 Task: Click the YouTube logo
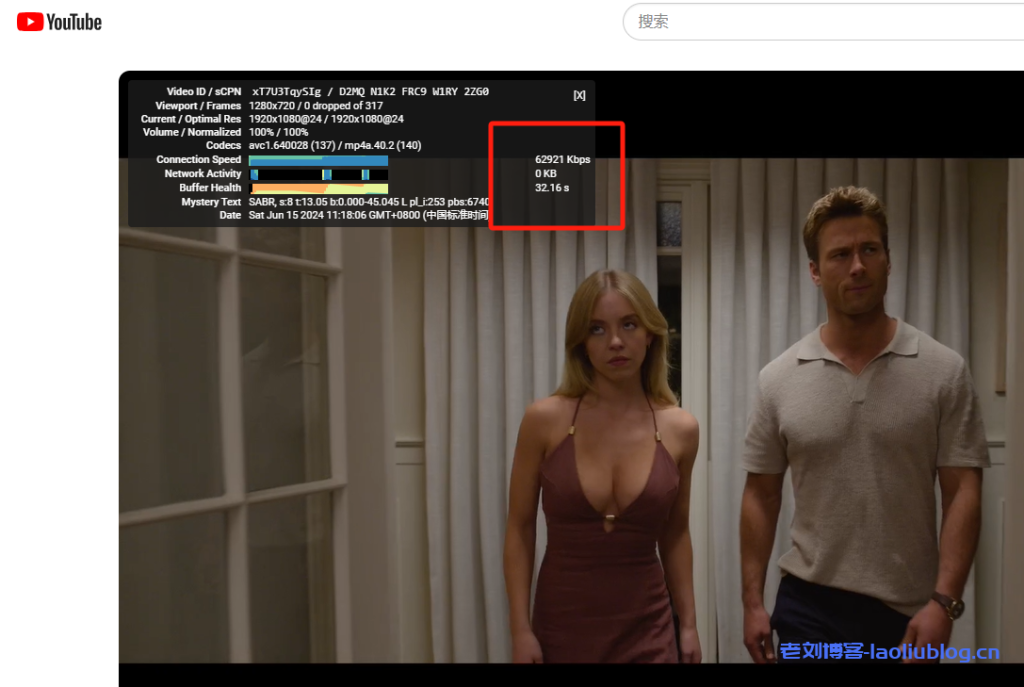click(60, 22)
